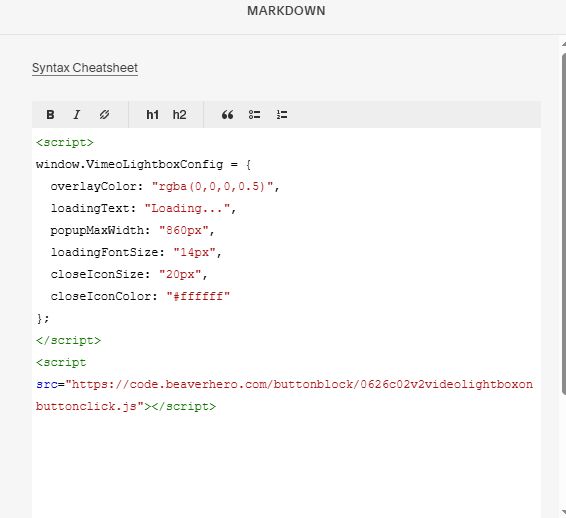566x518 pixels.
Task: Apply h1 heading style
Action: coord(152,115)
